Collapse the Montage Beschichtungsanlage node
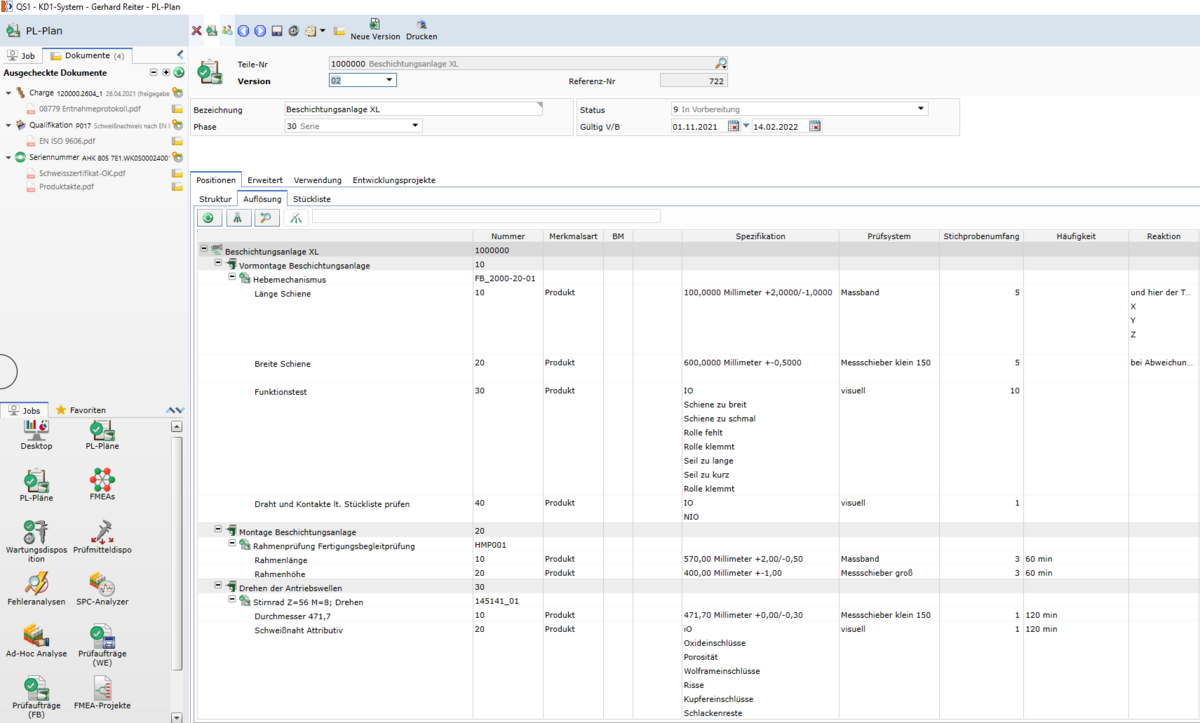 click(x=218, y=530)
